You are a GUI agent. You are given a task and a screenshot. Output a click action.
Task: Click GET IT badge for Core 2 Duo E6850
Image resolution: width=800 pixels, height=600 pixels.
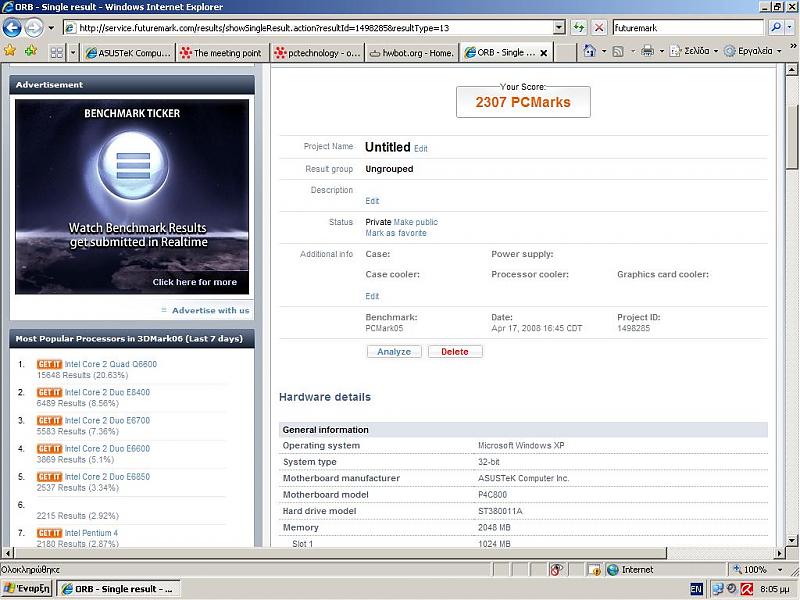(49, 477)
